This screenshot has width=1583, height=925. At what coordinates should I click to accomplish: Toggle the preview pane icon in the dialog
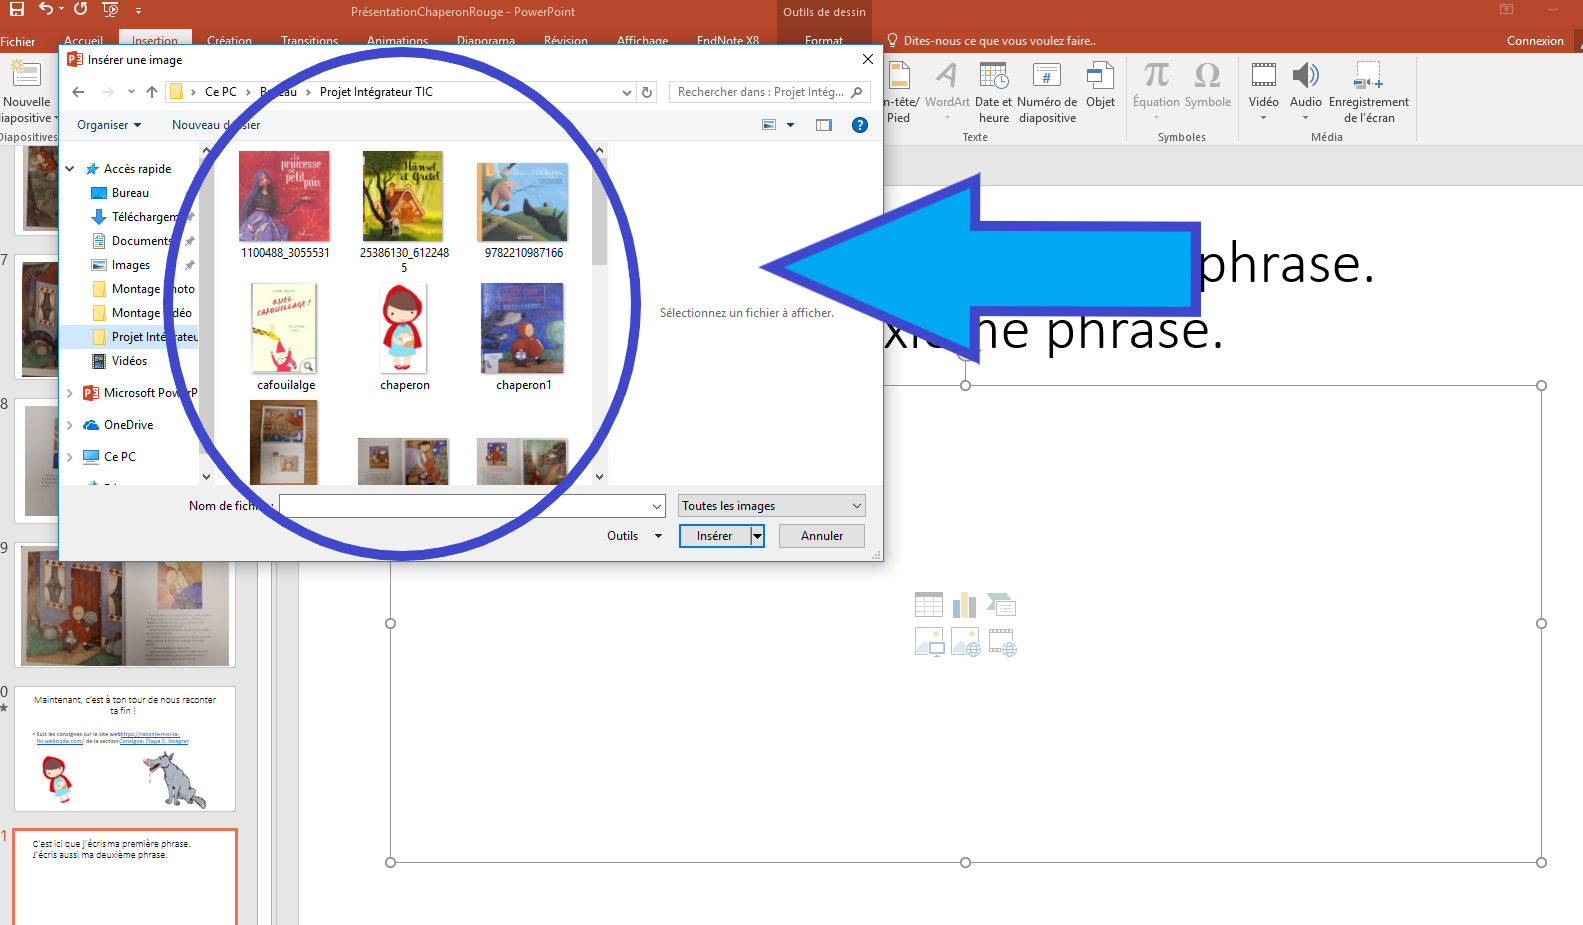click(824, 125)
